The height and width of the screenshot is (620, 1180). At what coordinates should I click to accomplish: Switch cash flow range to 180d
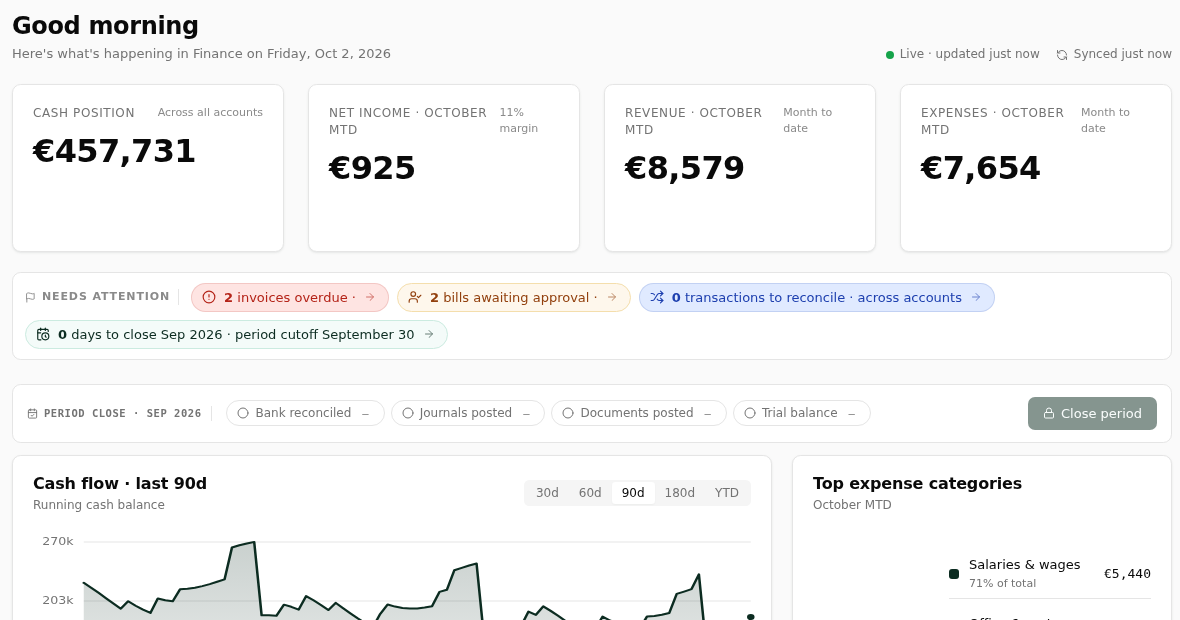pos(680,493)
